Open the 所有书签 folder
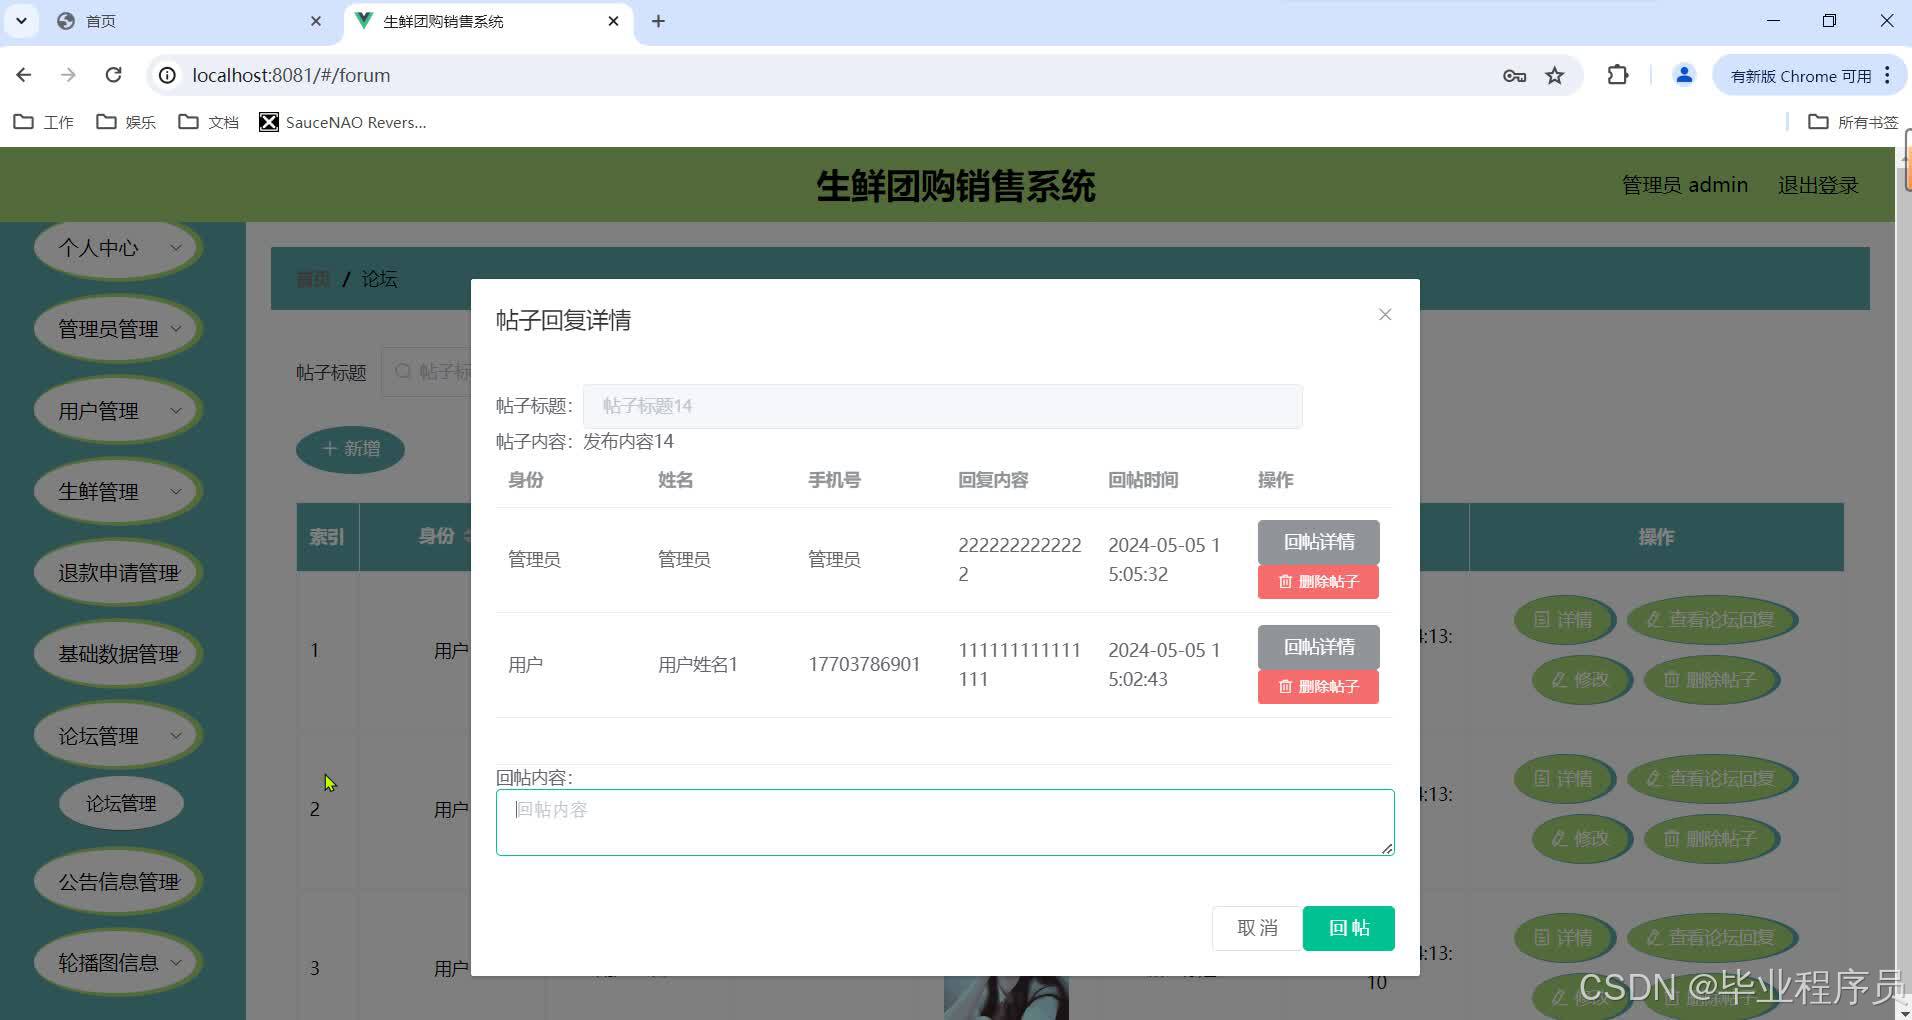Viewport: 1912px width, 1020px height. pyautogui.click(x=1853, y=122)
